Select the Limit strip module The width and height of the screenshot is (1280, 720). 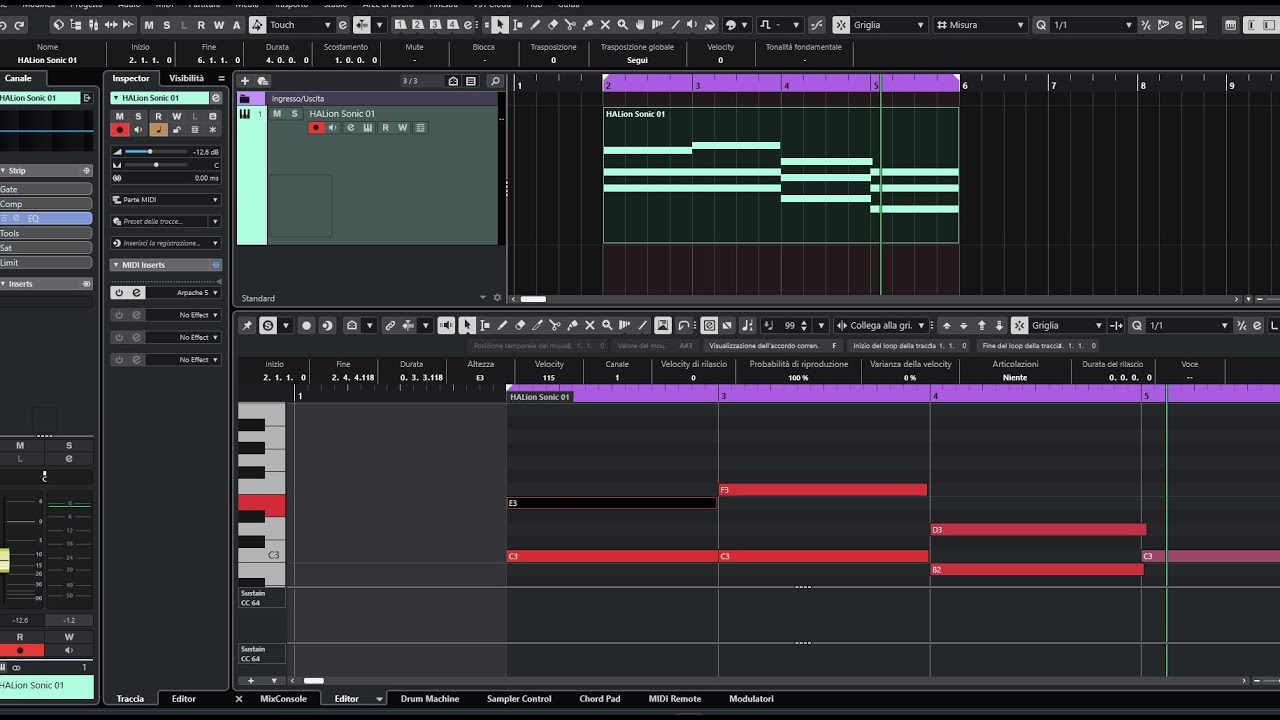click(x=46, y=263)
